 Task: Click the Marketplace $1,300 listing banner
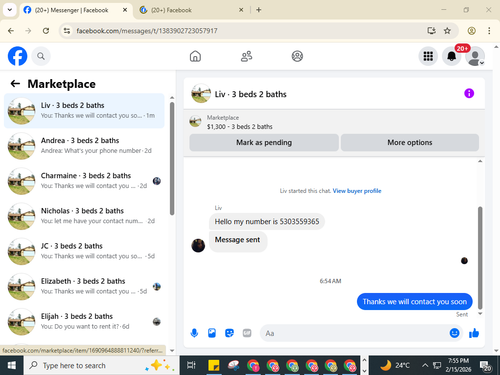(334, 122)
